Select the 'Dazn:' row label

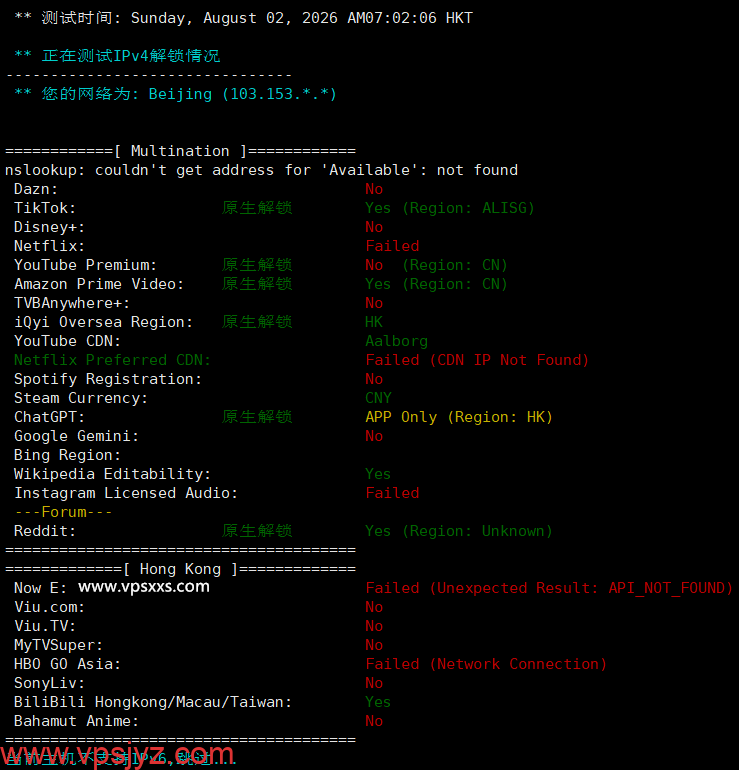tap(36, 189)
